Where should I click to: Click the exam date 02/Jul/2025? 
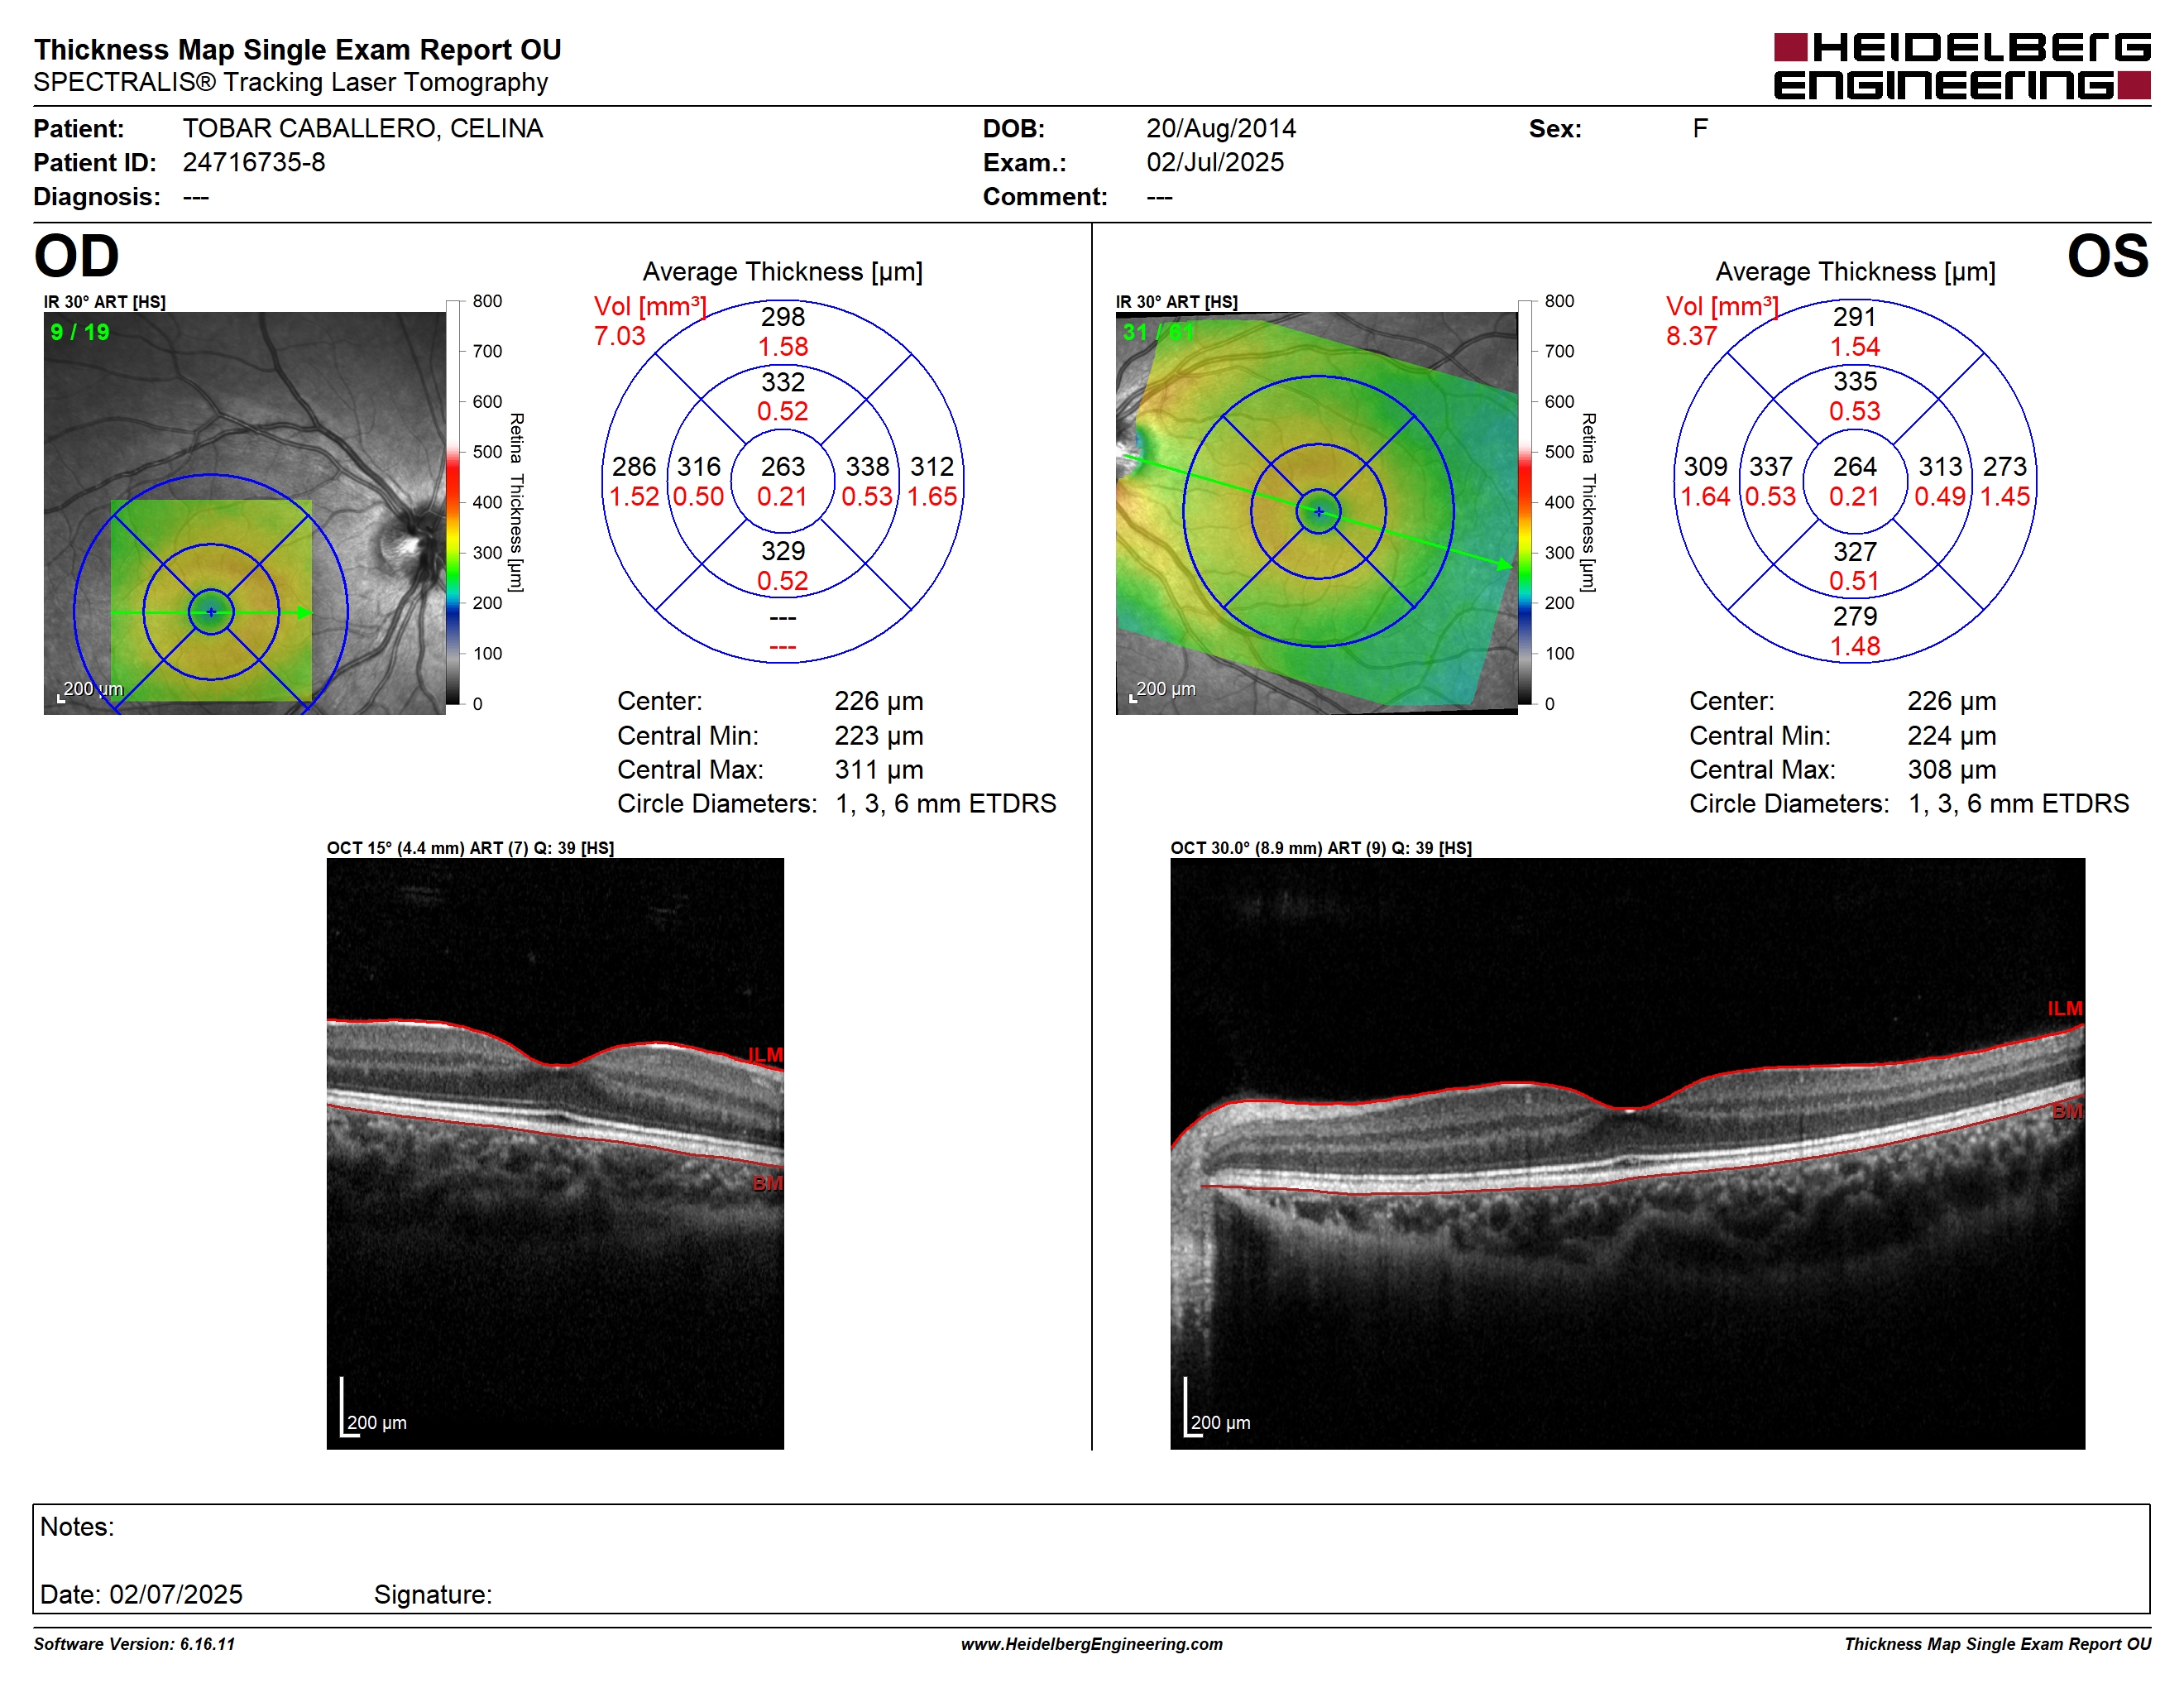click(1214, 162)
